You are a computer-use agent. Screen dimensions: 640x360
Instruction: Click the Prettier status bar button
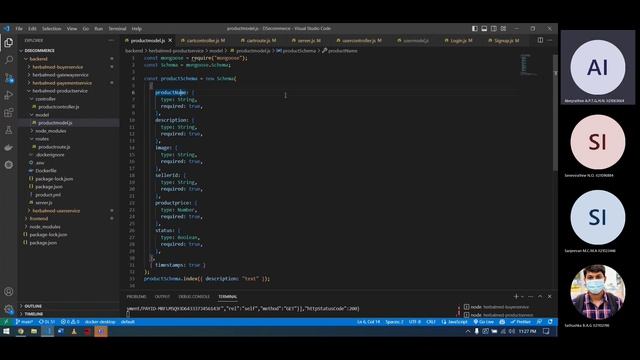pos(520,322)
